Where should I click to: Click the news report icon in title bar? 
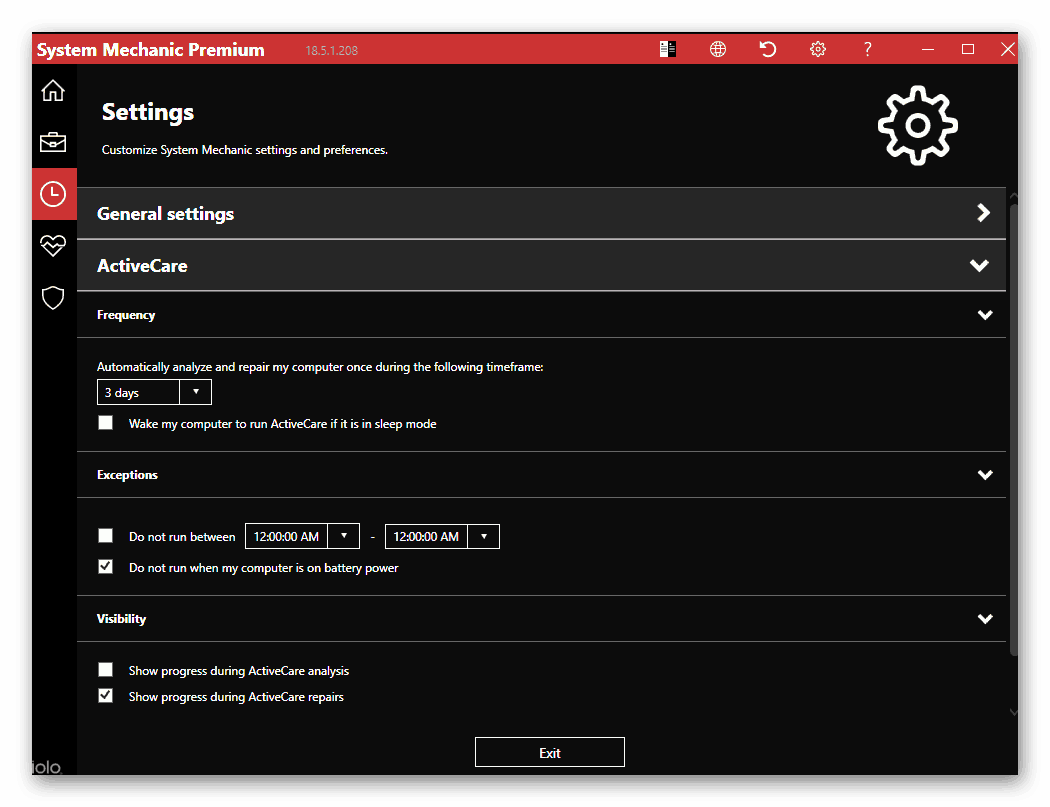pos(668,49)
